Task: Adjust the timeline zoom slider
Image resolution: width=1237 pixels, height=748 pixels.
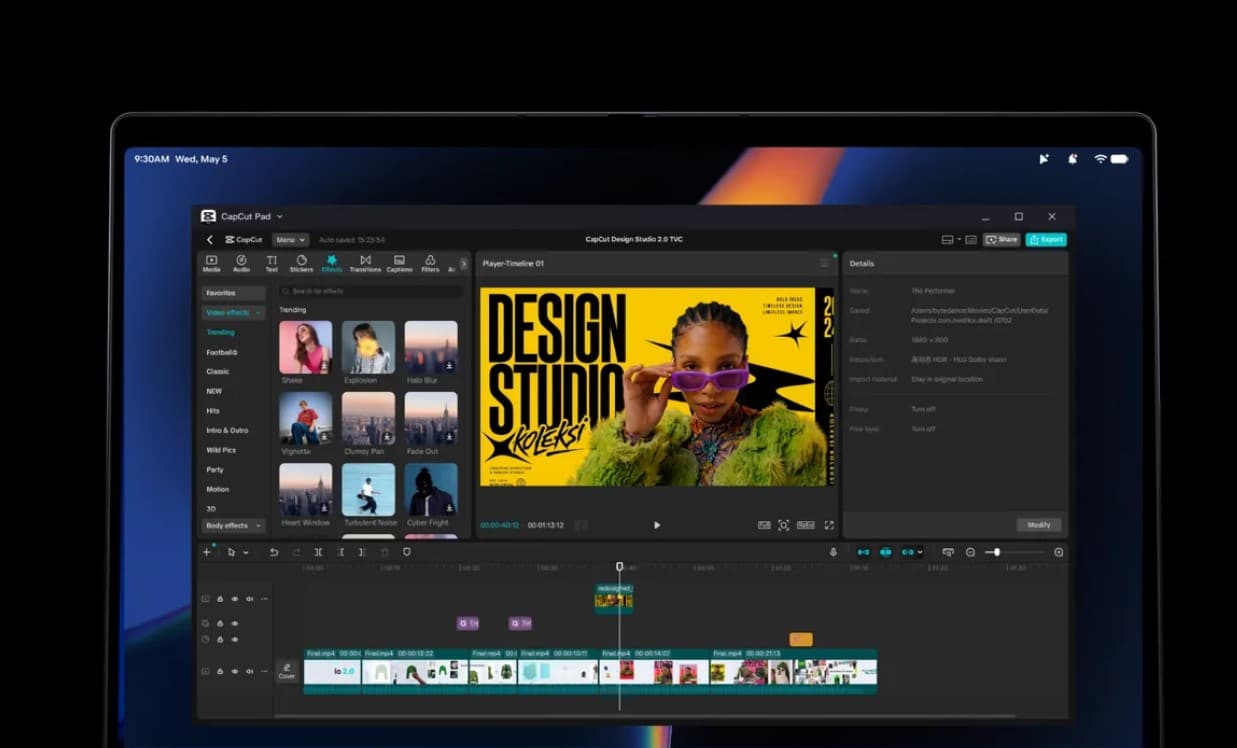Action: pyautogui.click(x=1015, y=552)
